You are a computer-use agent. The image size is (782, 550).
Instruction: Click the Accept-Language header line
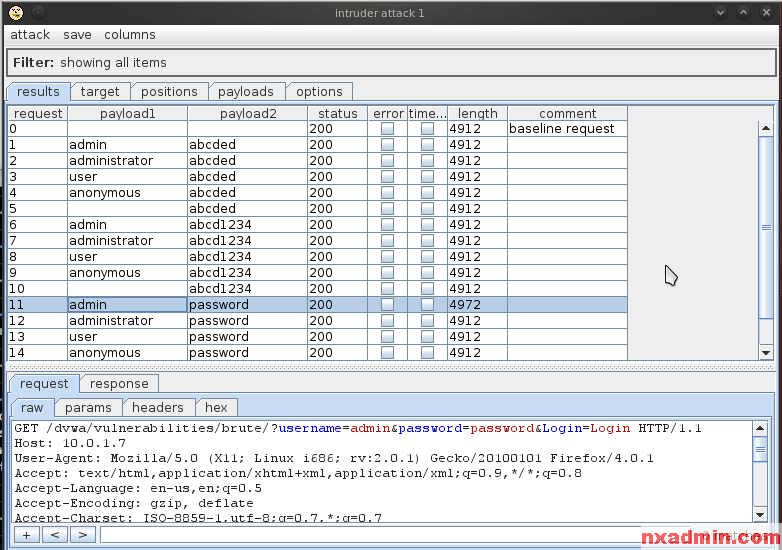click(x=138, y=488)
